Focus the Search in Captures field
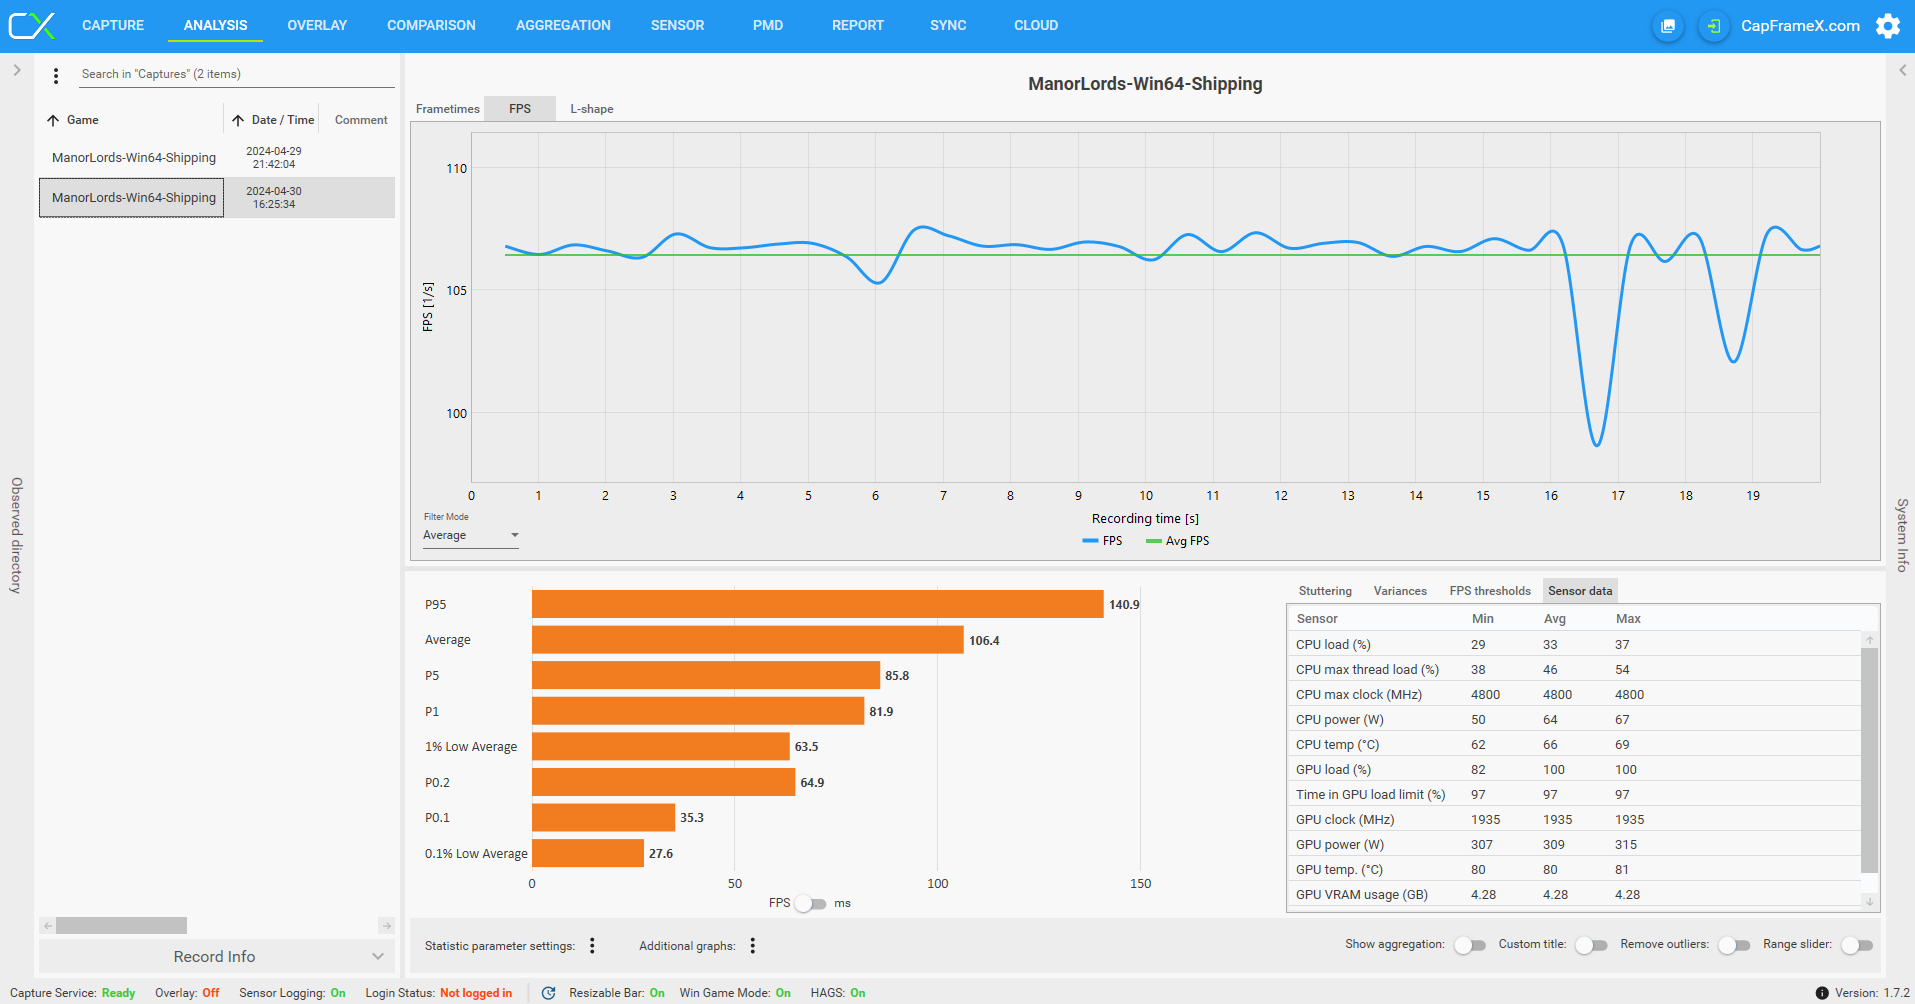Image resolution: width=1915 pixels, height=1004 pixels. pos(237,74)
